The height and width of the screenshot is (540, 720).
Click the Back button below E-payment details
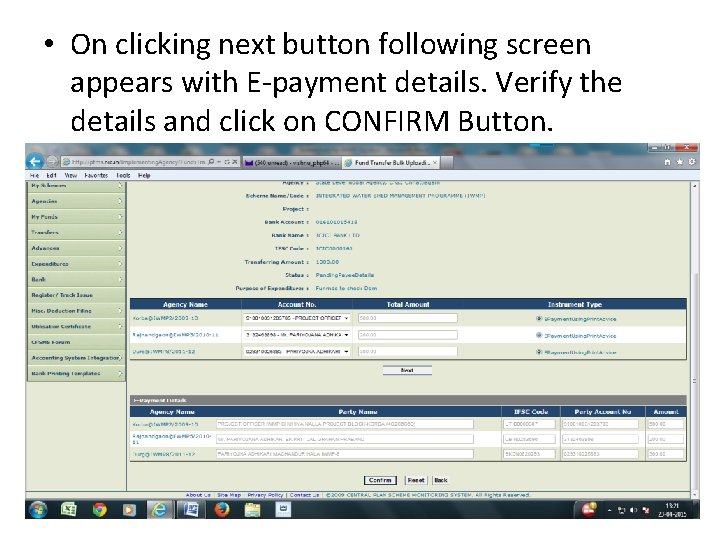pyautogui.click(x=441, y=480)
